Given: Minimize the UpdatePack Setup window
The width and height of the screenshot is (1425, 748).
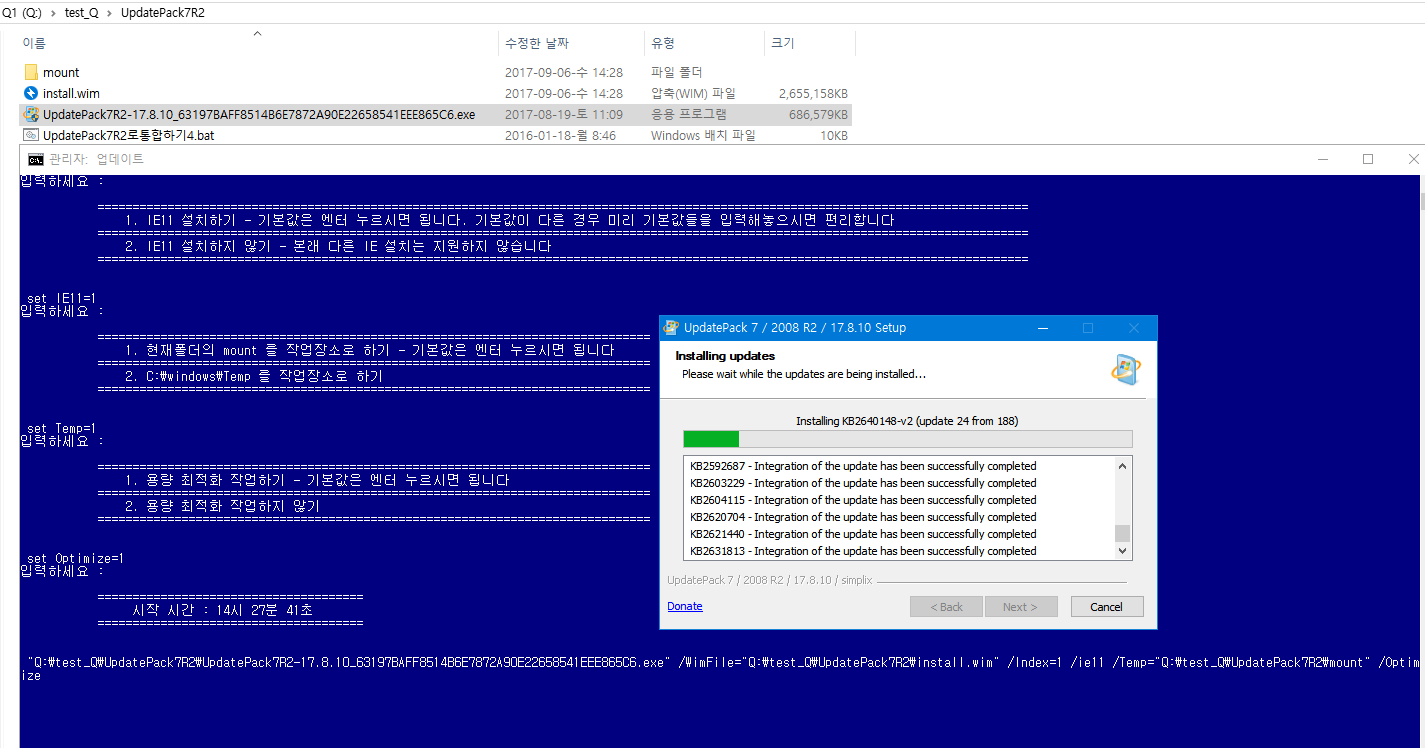Looking at the screenshot, I should coord(1042,328).
